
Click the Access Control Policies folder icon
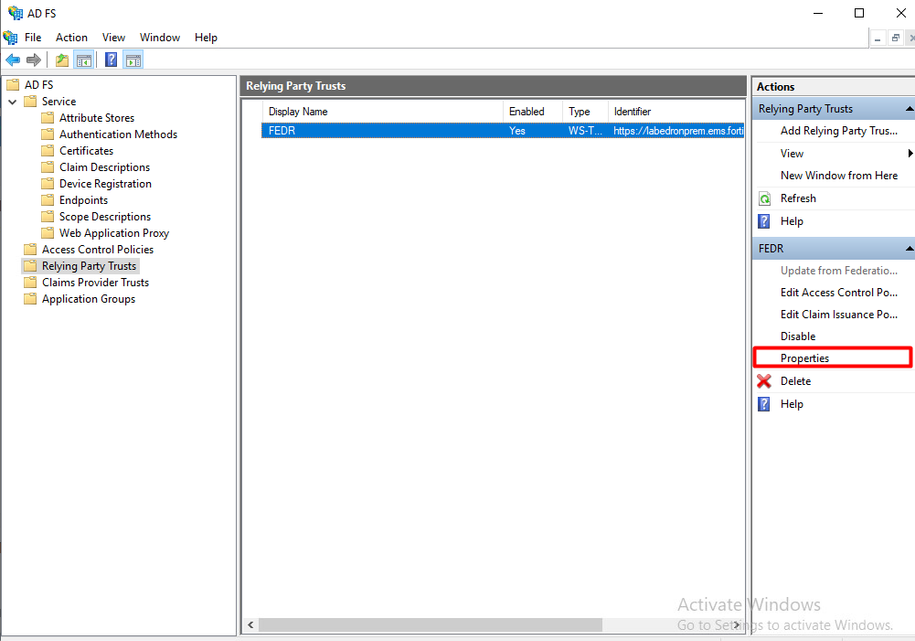point(30,249)
